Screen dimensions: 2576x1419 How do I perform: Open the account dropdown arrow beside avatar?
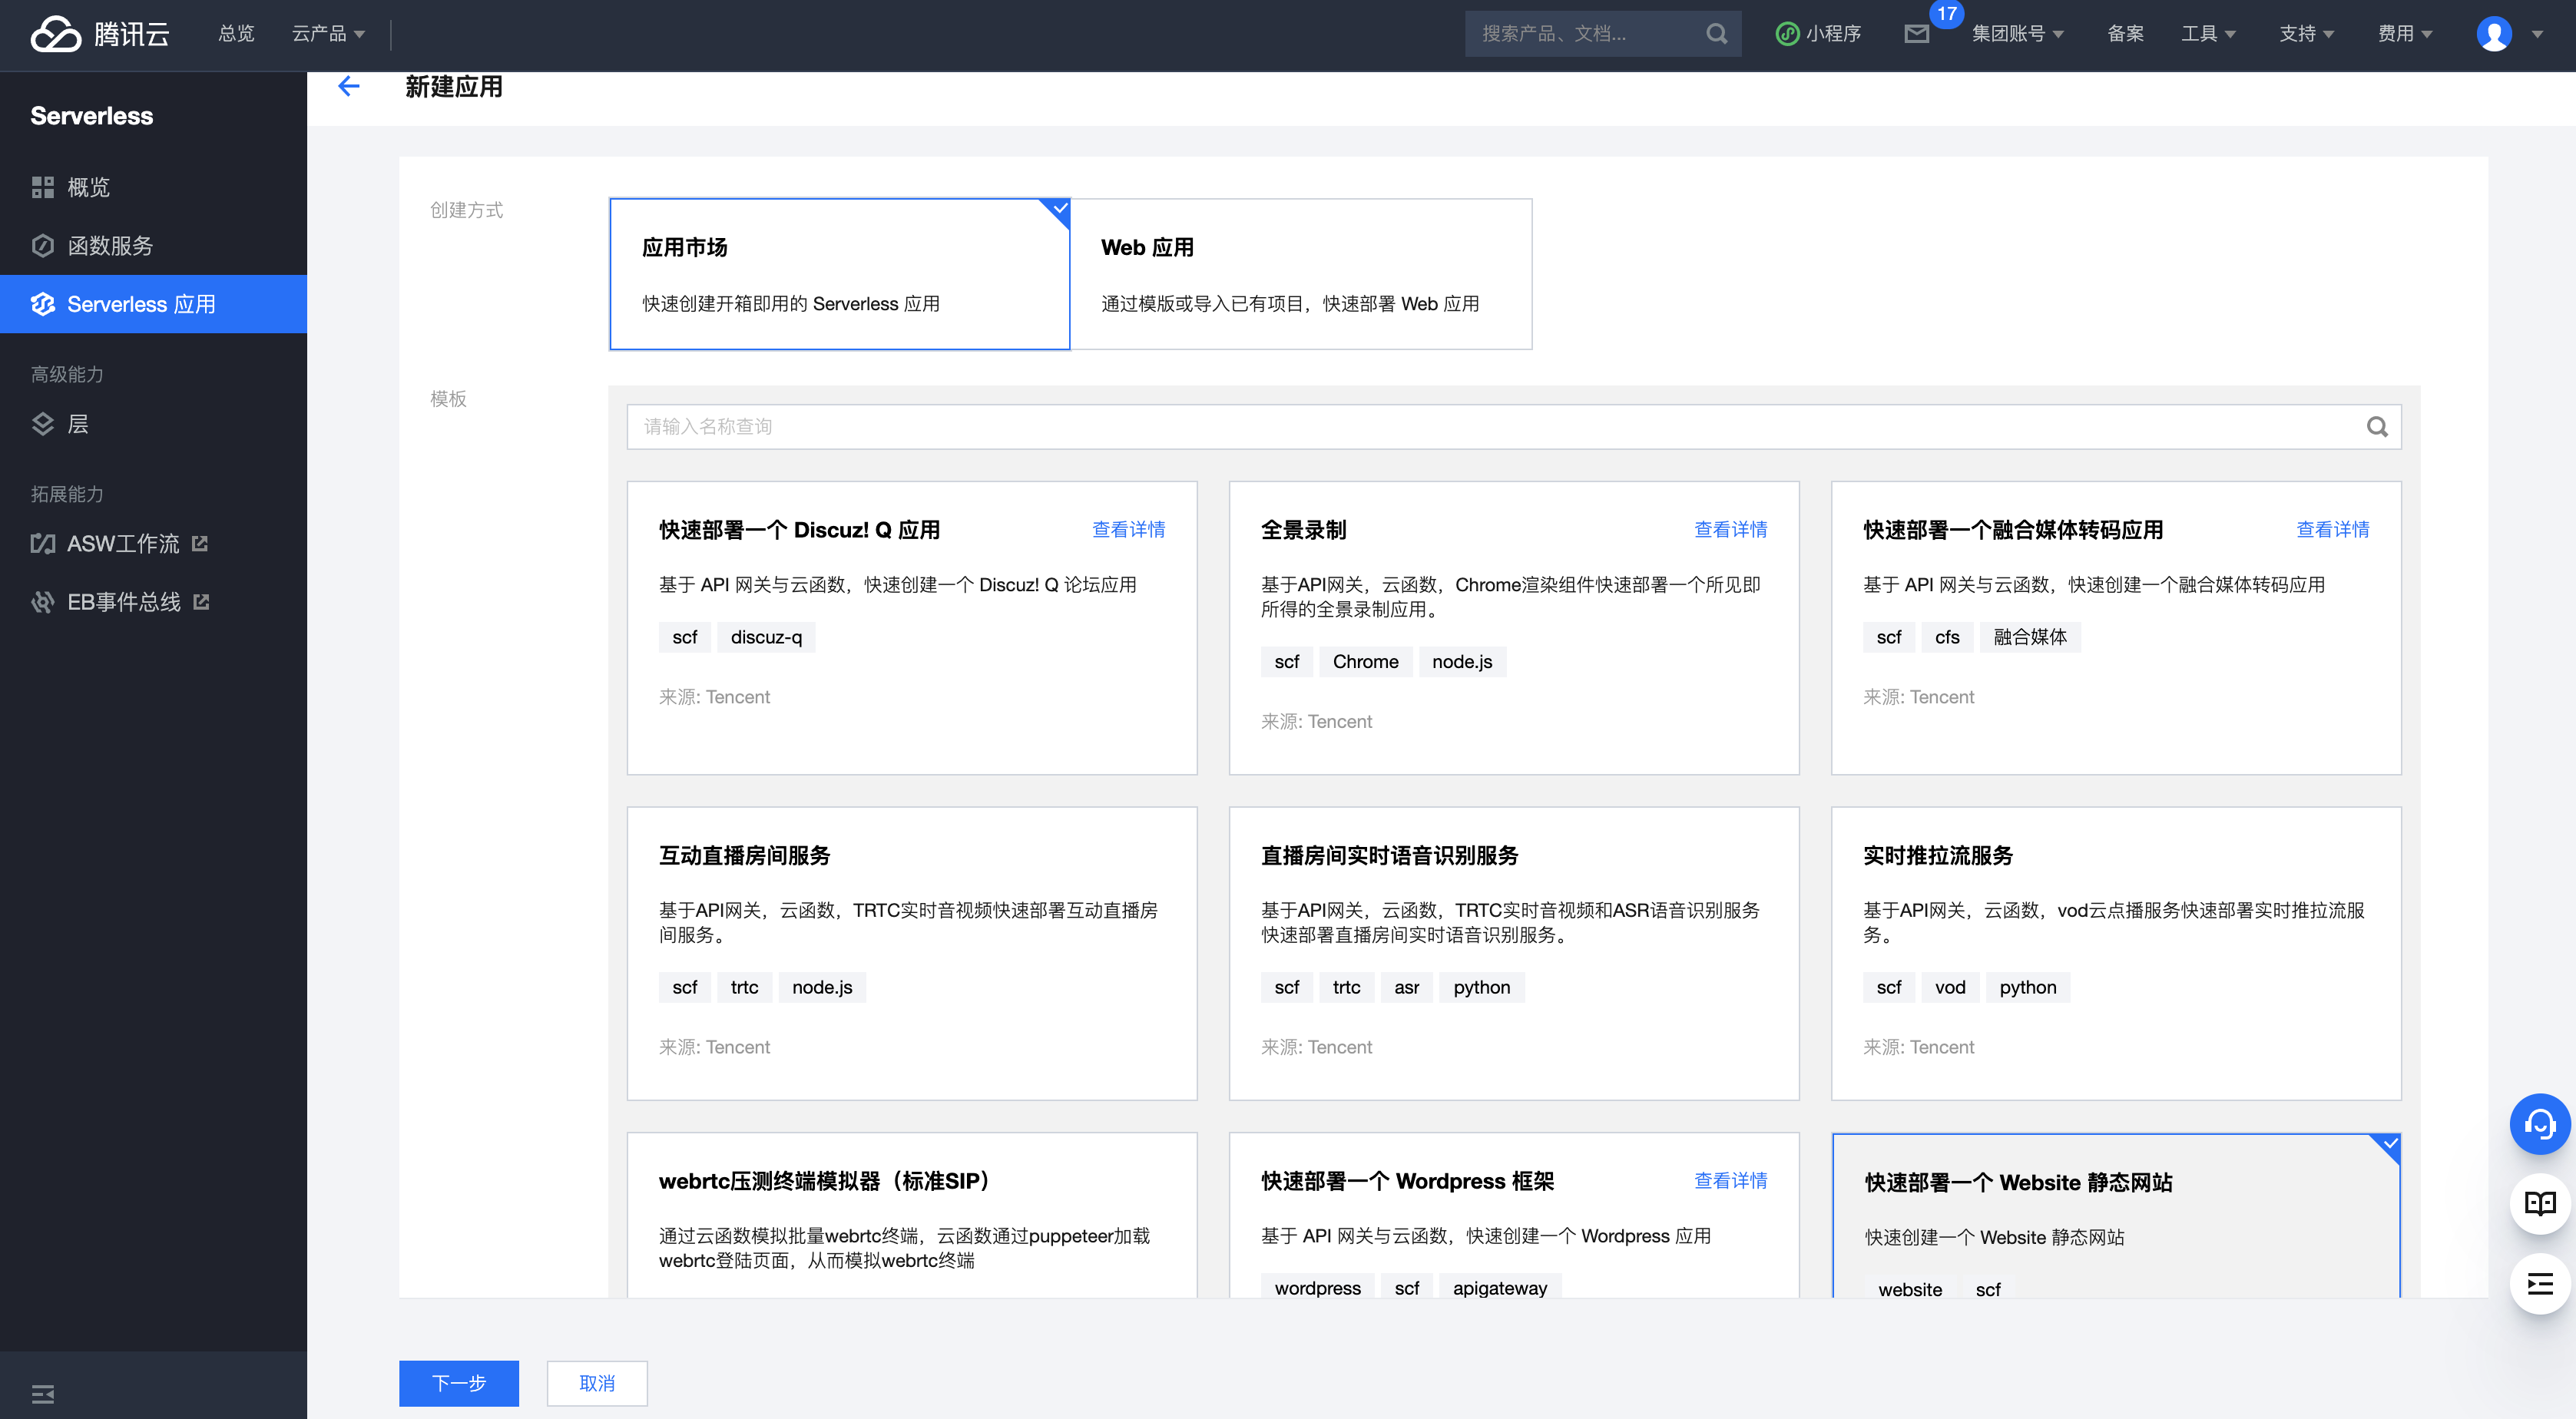point(2537,34)
